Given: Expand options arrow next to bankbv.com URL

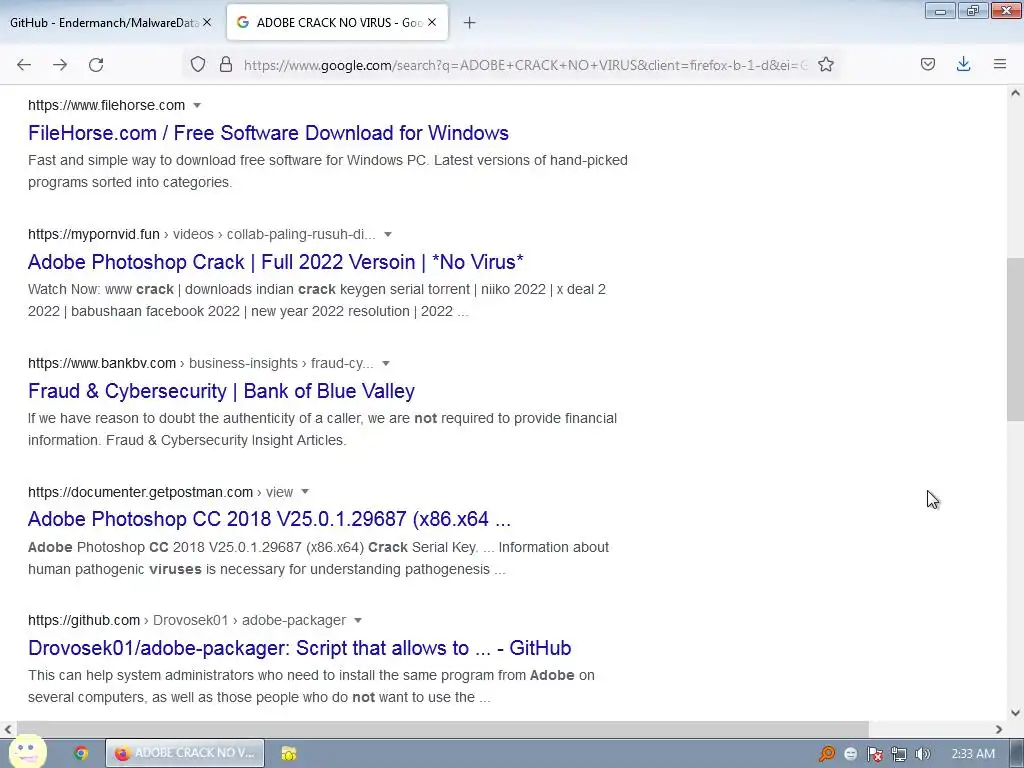Looking at the screenshot, I should (386, 363).
